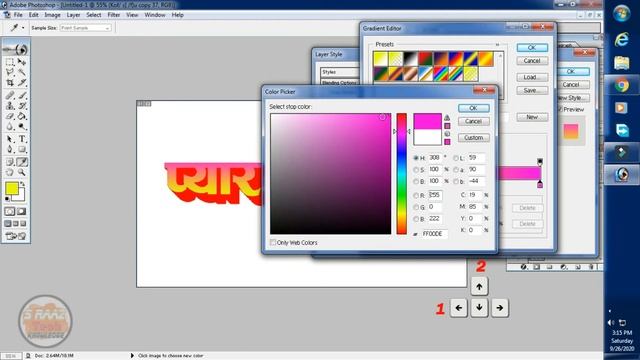Screen dimensions: 640x360
Task: Click Cancel in Color Picker
Action: [473, 121]
